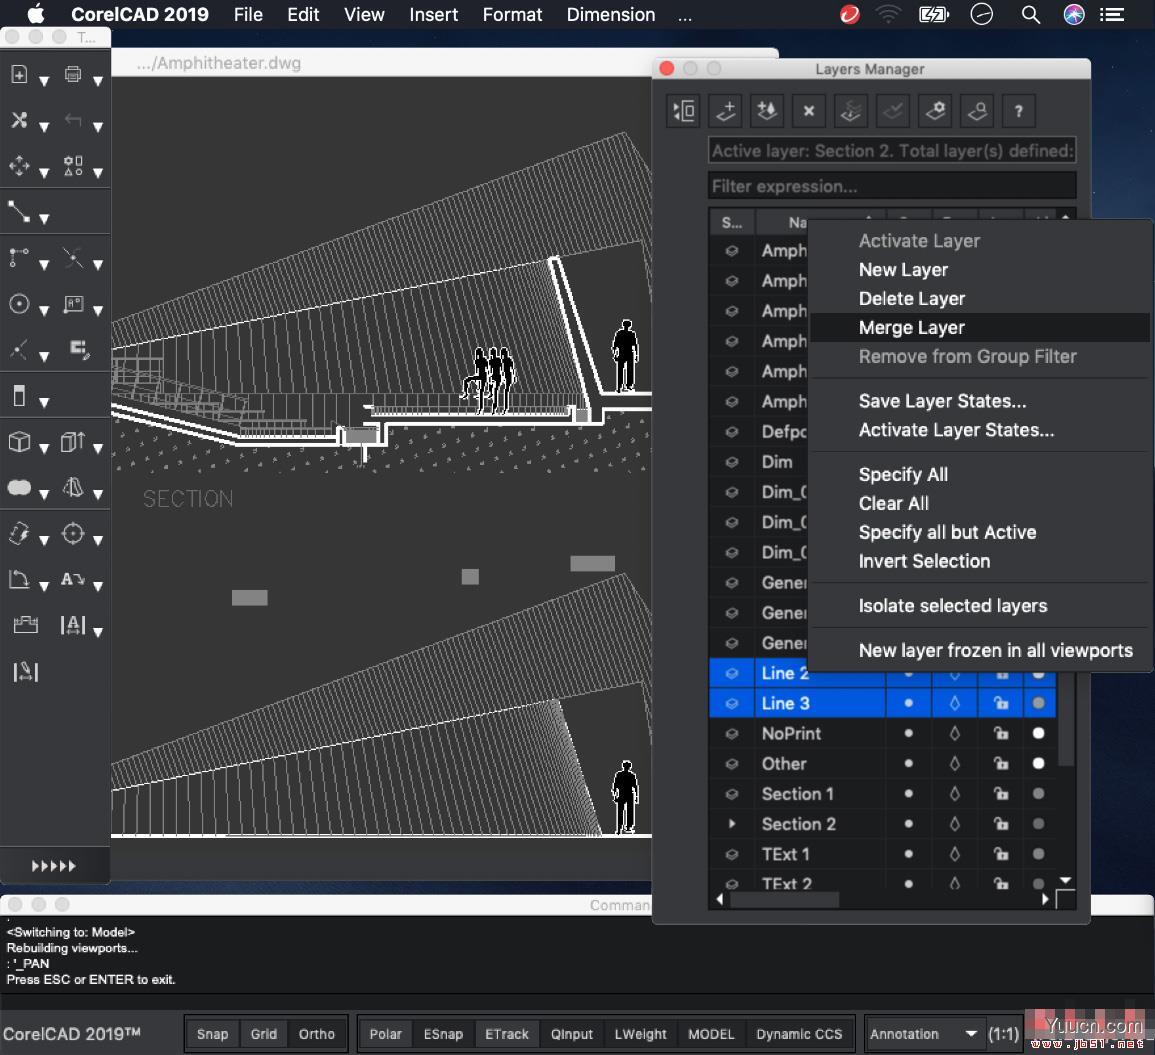Expand the dropdown arrow beside 3D Box tool
This screenshot has height=1055, width=1155.
[x=44, y=448]
